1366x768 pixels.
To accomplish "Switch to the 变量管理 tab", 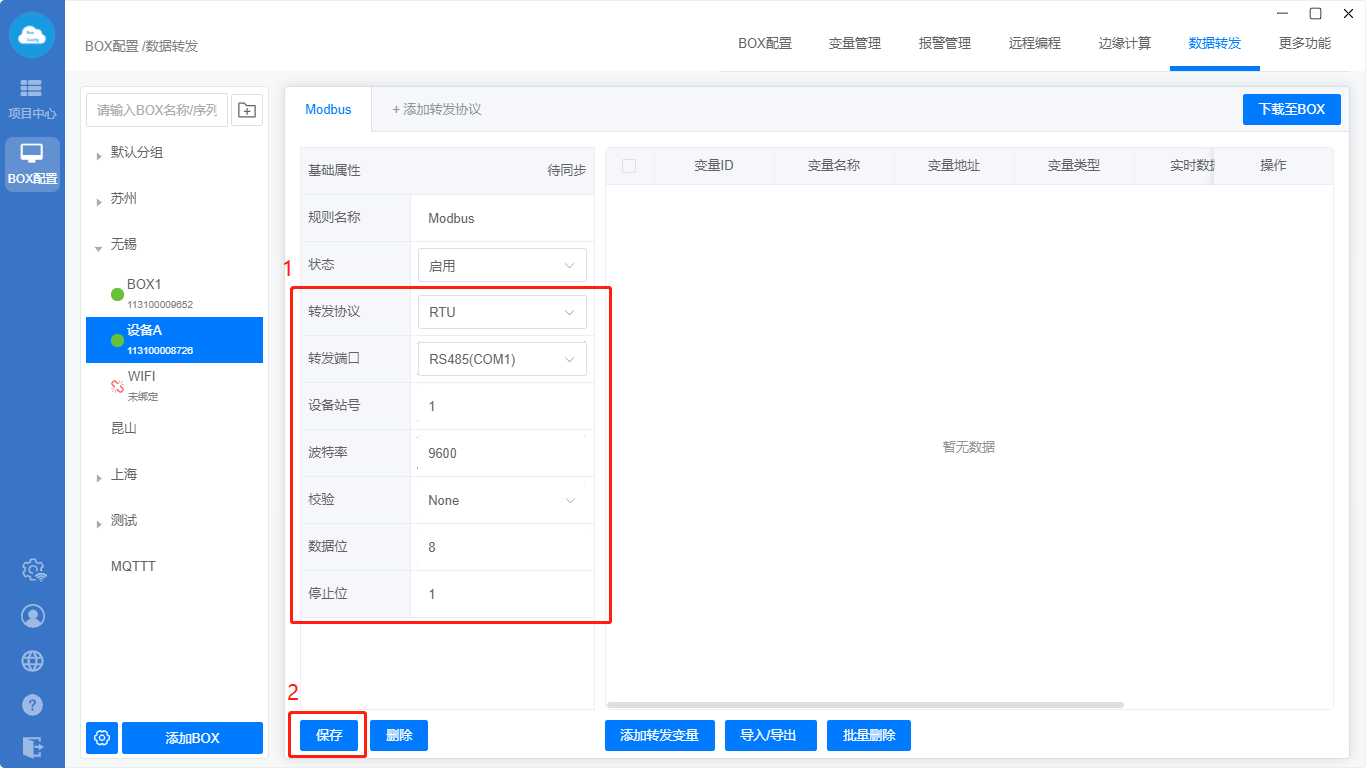I will click(854, 44).
